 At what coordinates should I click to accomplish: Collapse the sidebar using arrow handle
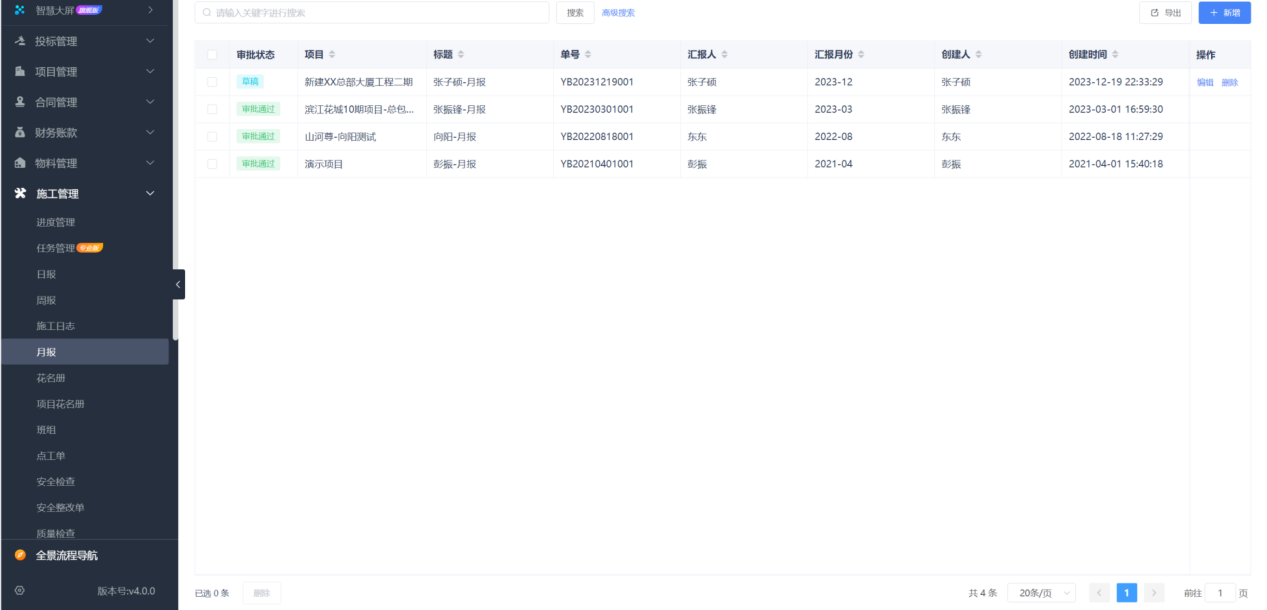coord(178,285)
